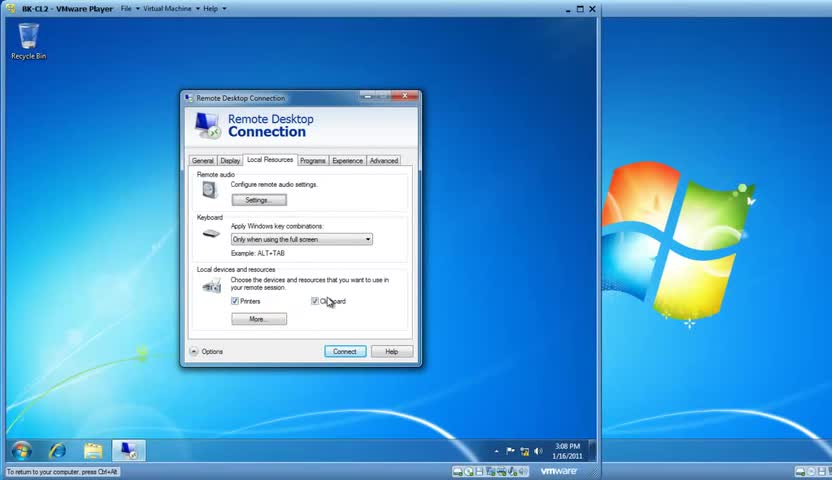Switch to the Experience tab
Image resolution: width=832 pixels, height=480 pixels.
point(348,161)
